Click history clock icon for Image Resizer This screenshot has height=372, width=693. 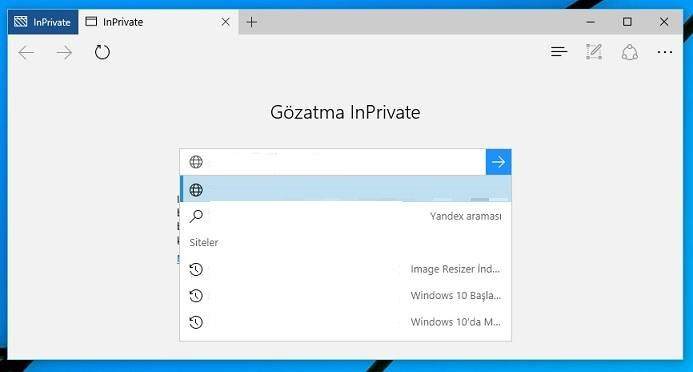pyautogui.click(x=196, y=269)
